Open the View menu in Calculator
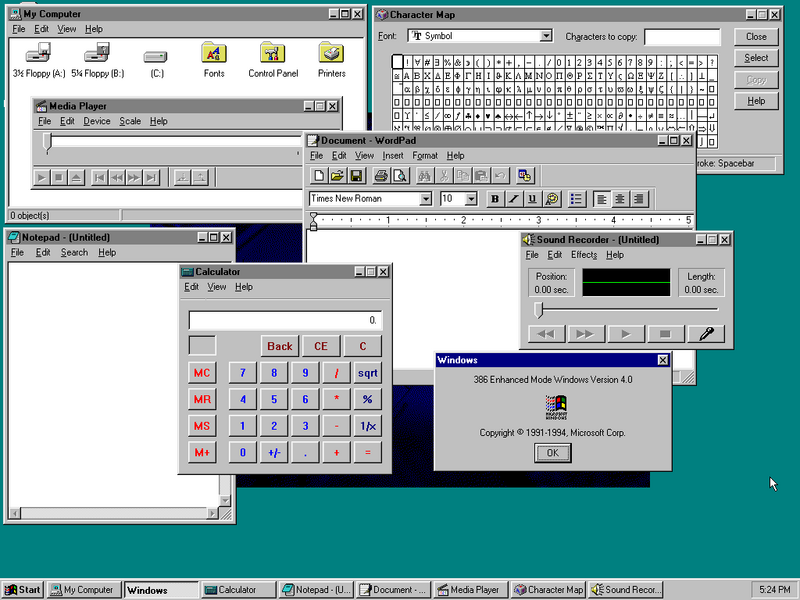 coord(216,287)
